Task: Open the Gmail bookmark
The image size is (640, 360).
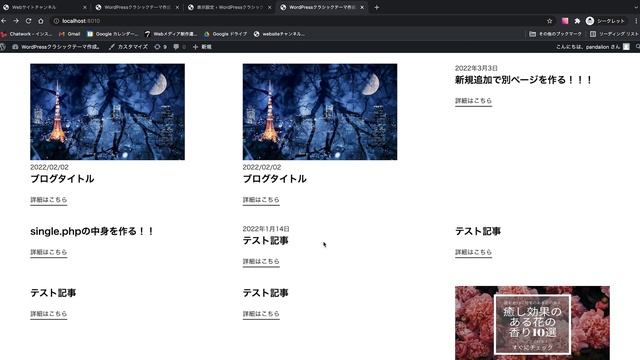Action: pyautogui.click(x=70, y=34)
